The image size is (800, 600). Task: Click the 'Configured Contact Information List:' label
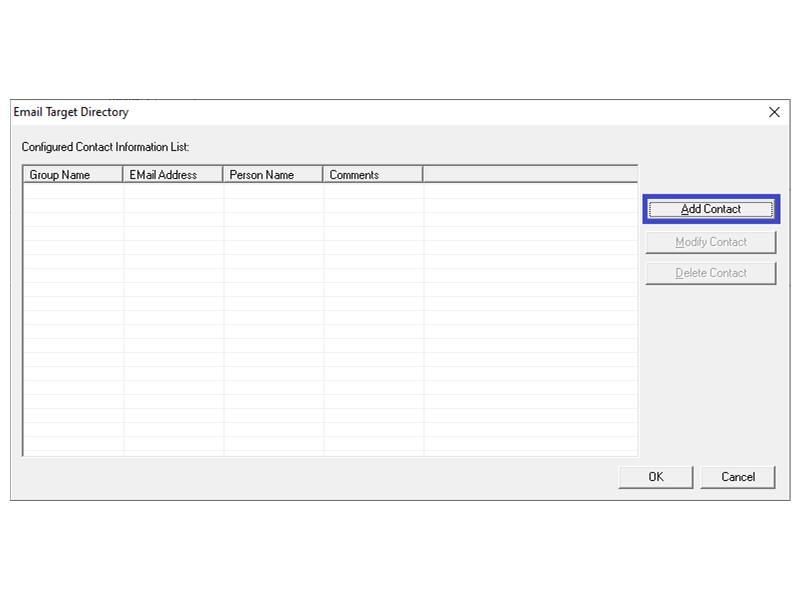click(x=105, y=147)
